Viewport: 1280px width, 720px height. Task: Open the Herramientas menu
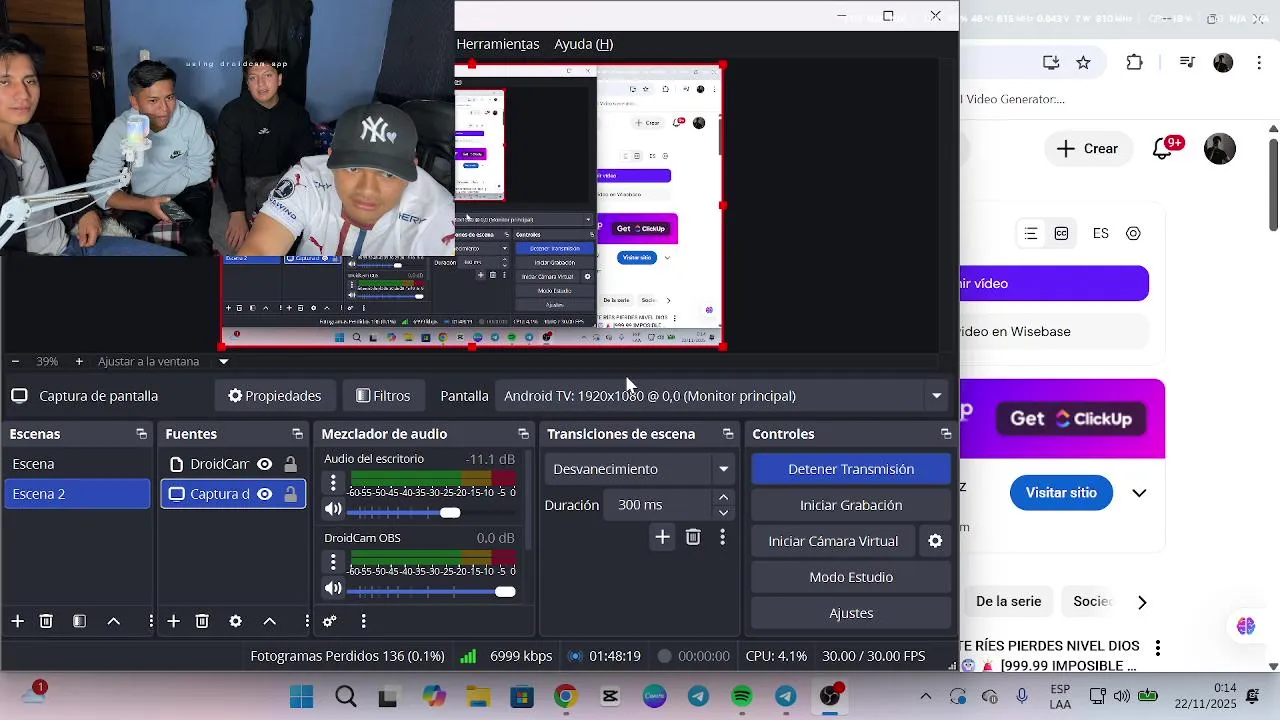point(498,44)
